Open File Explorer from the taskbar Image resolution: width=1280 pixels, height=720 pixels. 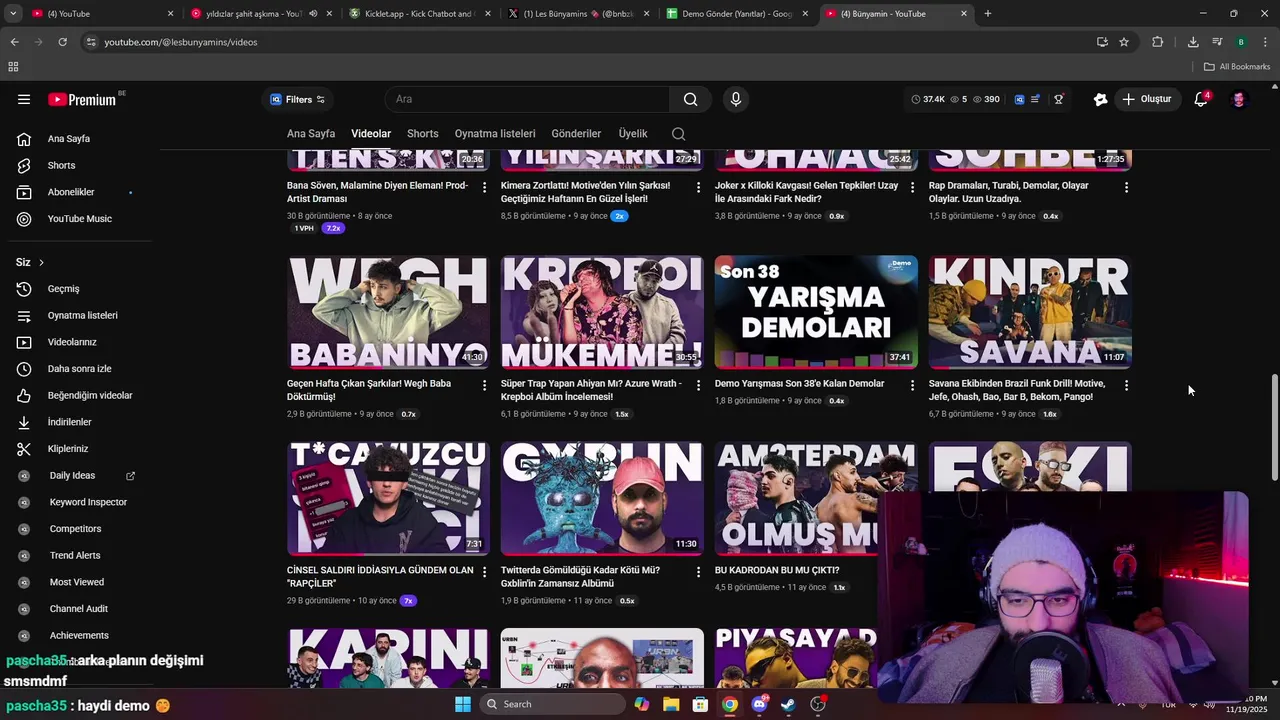tap(671, 704)
